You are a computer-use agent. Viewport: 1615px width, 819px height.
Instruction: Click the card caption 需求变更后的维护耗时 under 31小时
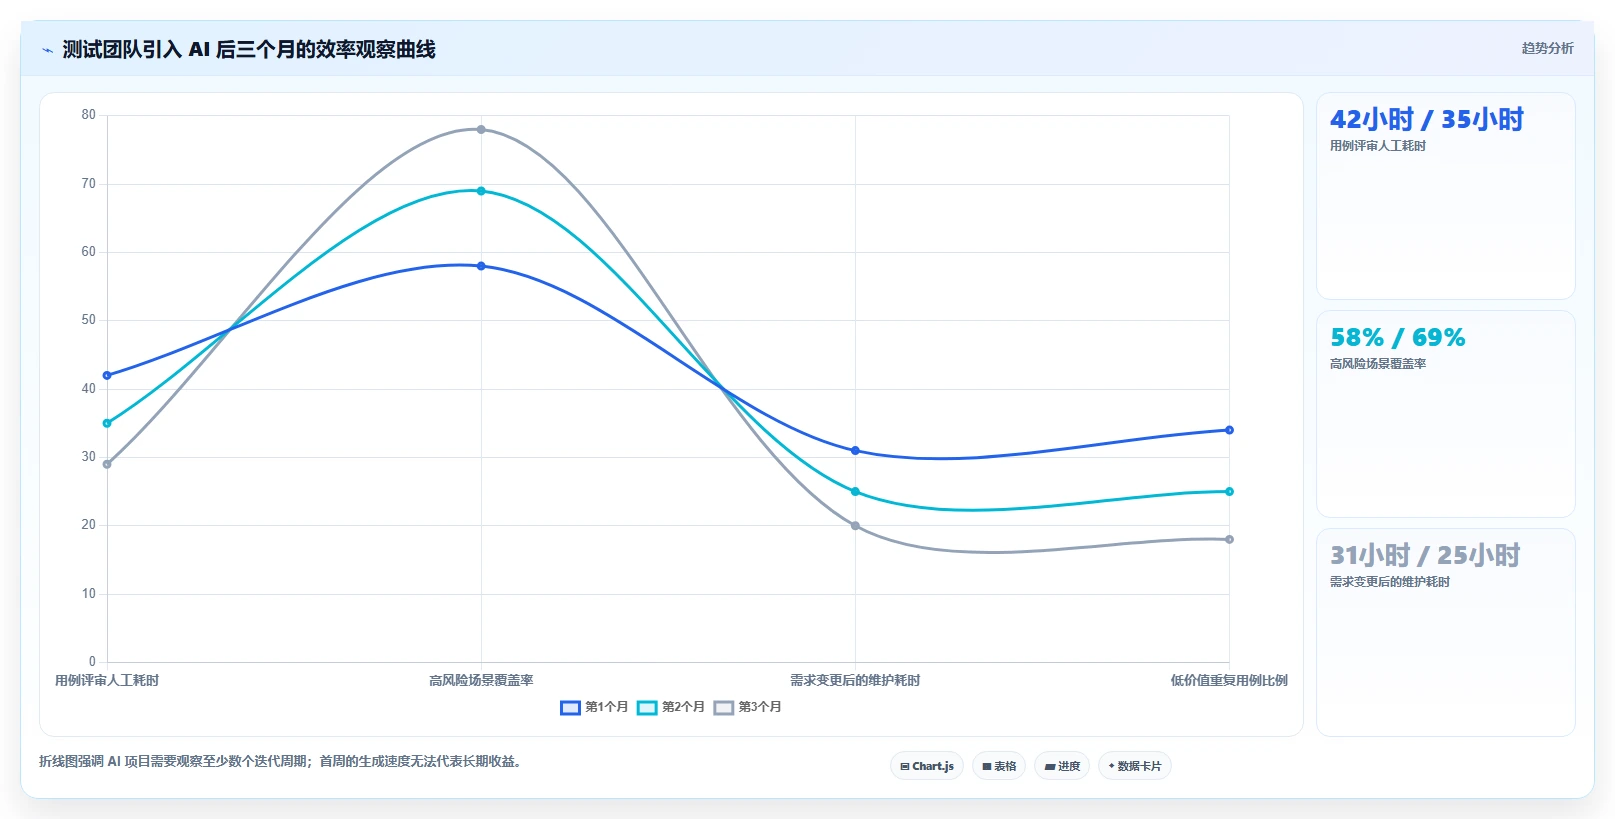(1390, 582)
